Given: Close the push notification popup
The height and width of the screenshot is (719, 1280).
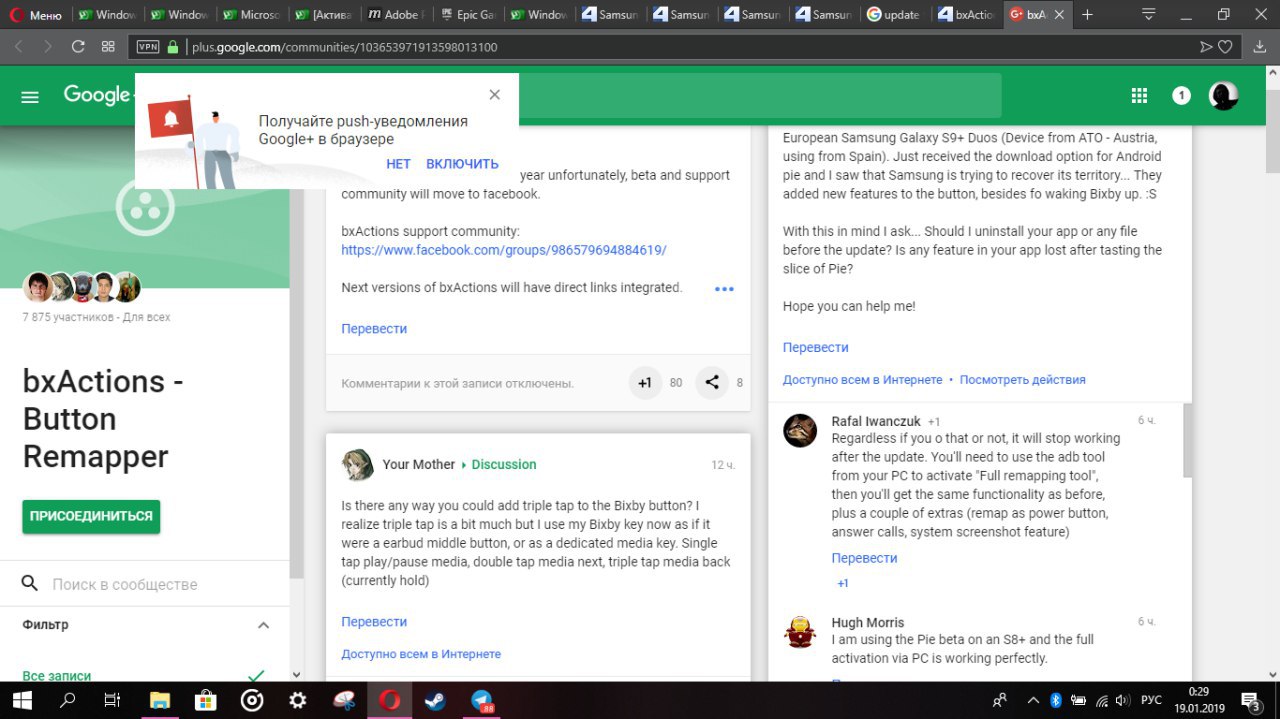Looking at the screenshot, I should (494, 94).
